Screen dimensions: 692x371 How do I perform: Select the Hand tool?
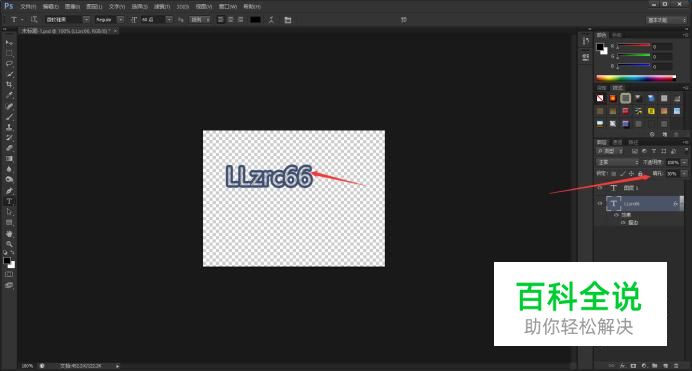pyautogui.click(x=9, y=234)
